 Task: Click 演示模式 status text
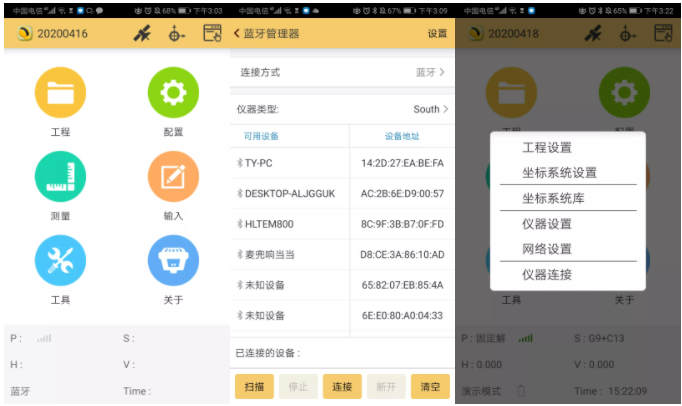click(481, 391)
